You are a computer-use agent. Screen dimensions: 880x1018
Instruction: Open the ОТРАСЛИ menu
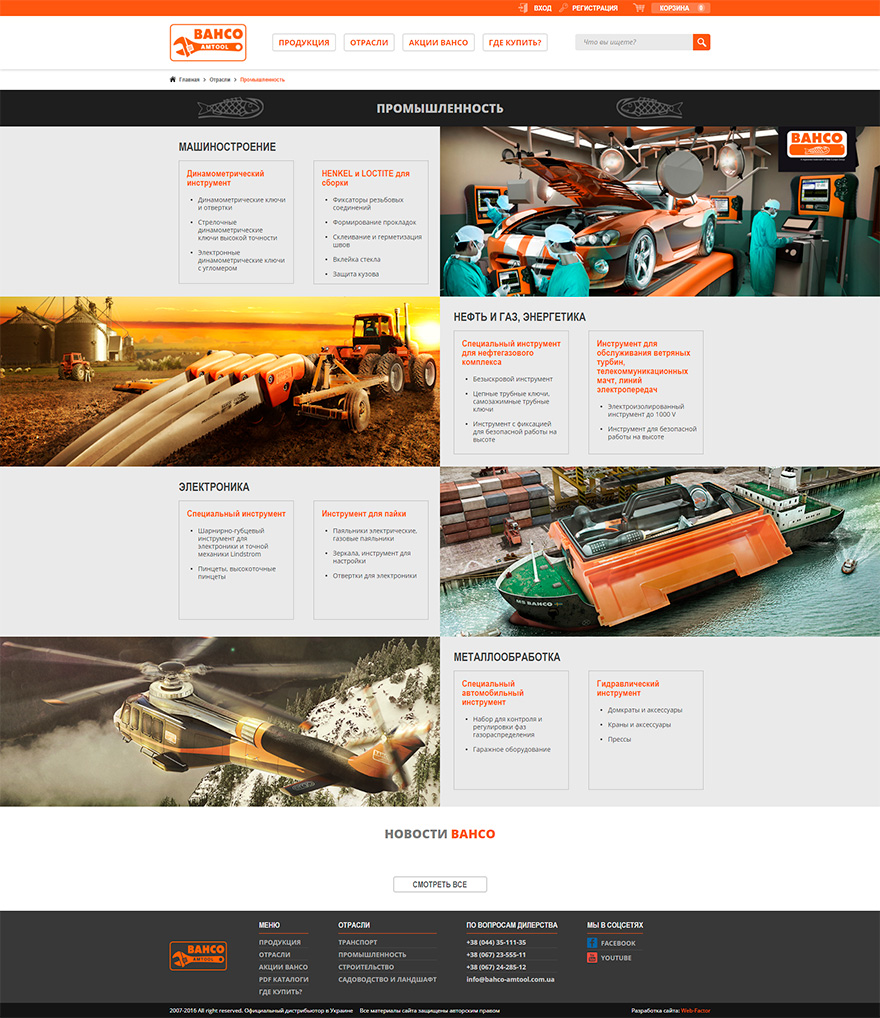[x=369, y=43]
